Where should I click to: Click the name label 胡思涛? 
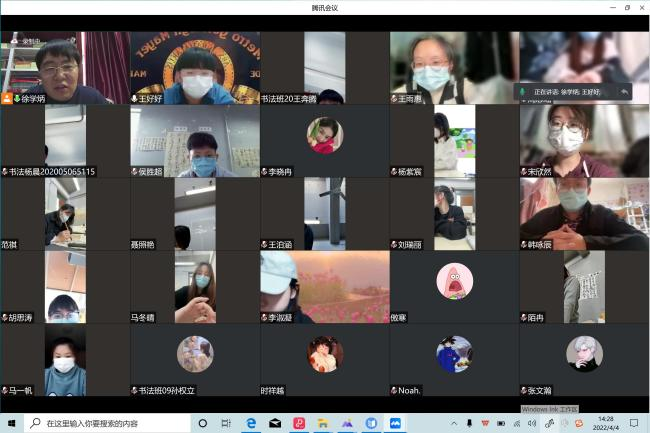point(20,317)
